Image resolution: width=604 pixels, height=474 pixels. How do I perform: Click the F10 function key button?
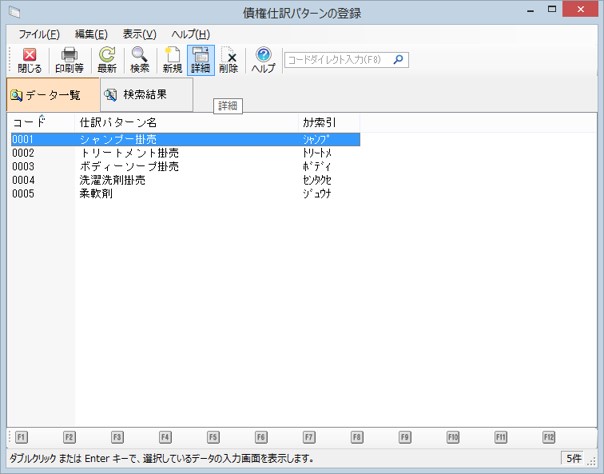coord(453,437)
